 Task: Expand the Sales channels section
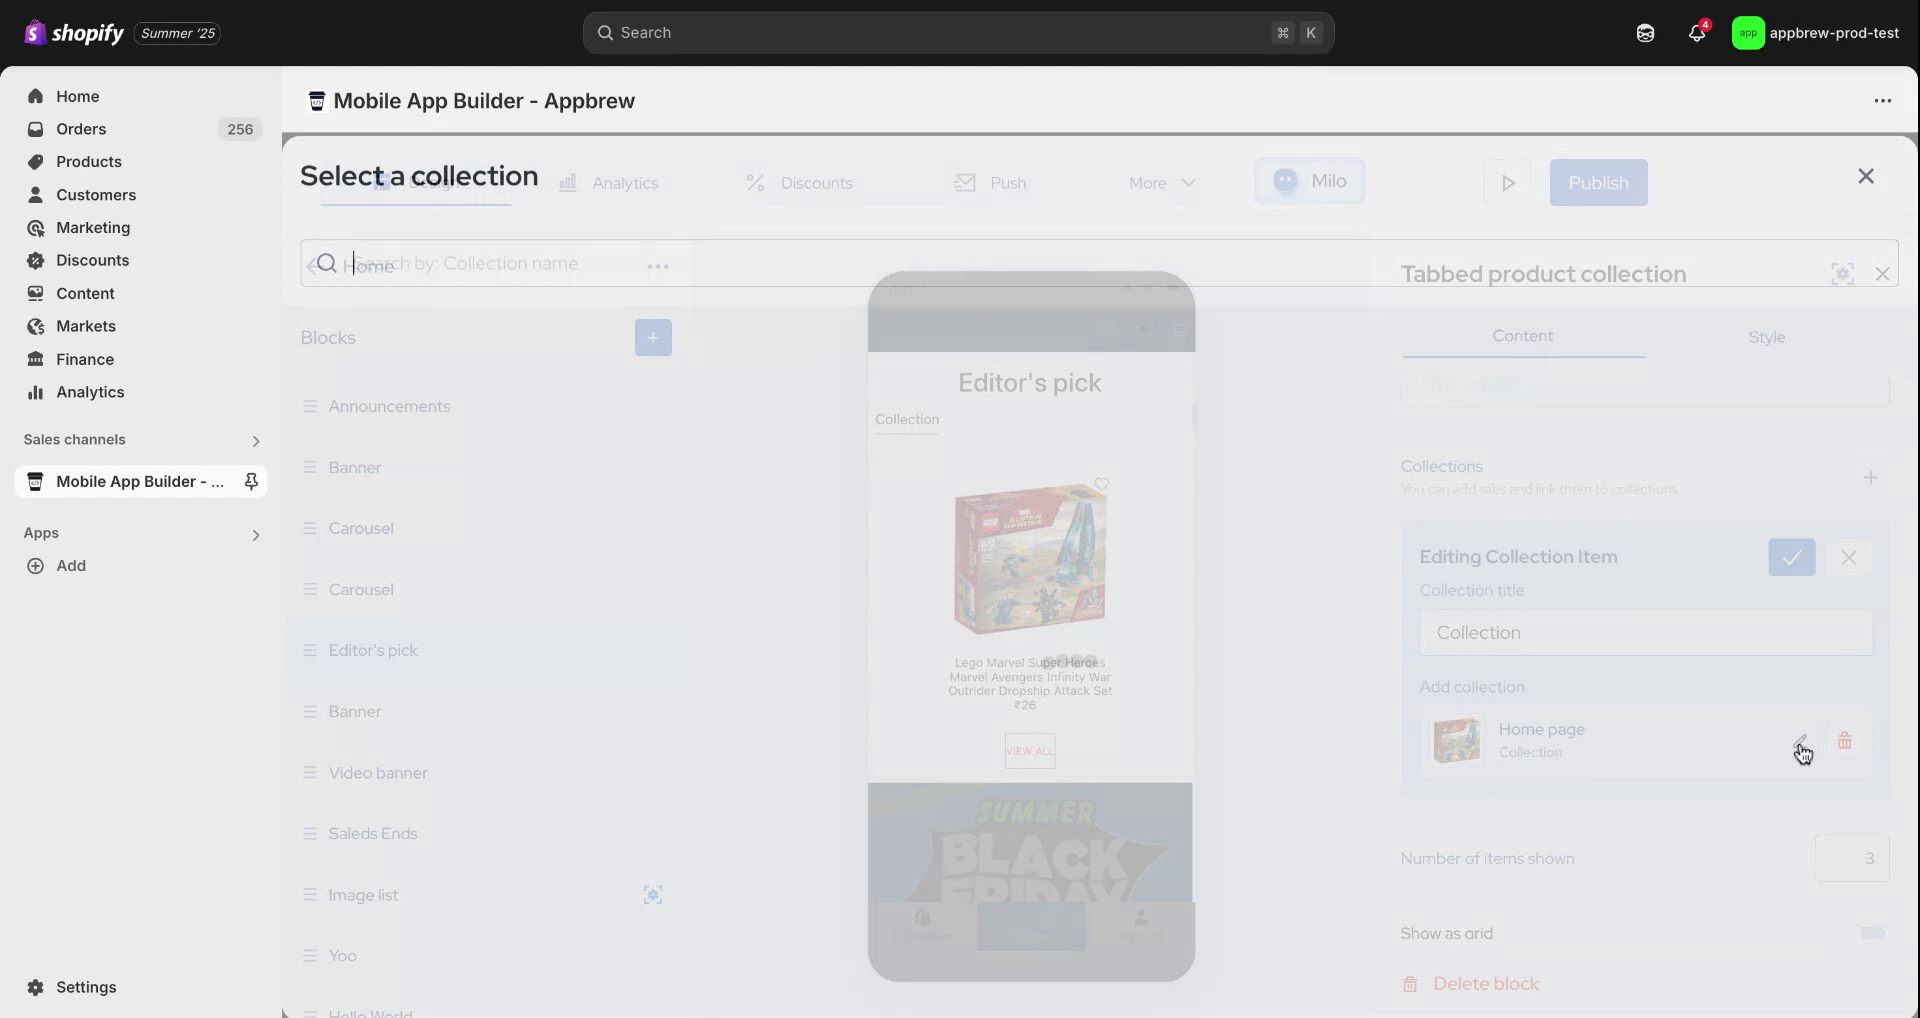(x=256, y=441)
